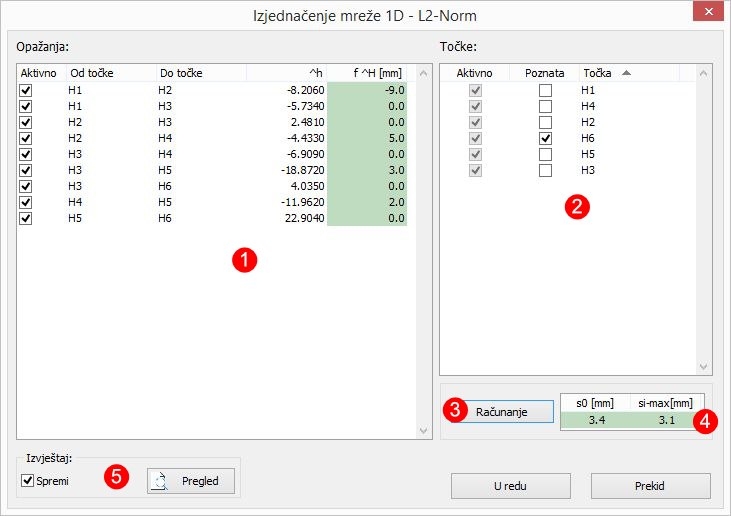Click the Do točke column header
Viewport: 731px width, 516px height.
[x=200, y=73]
